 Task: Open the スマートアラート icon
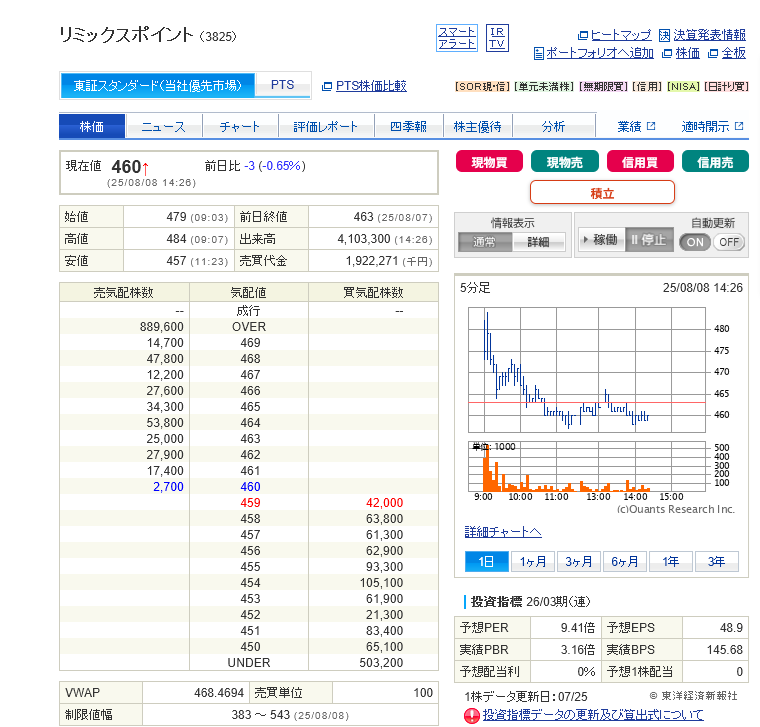coord(457,38)
